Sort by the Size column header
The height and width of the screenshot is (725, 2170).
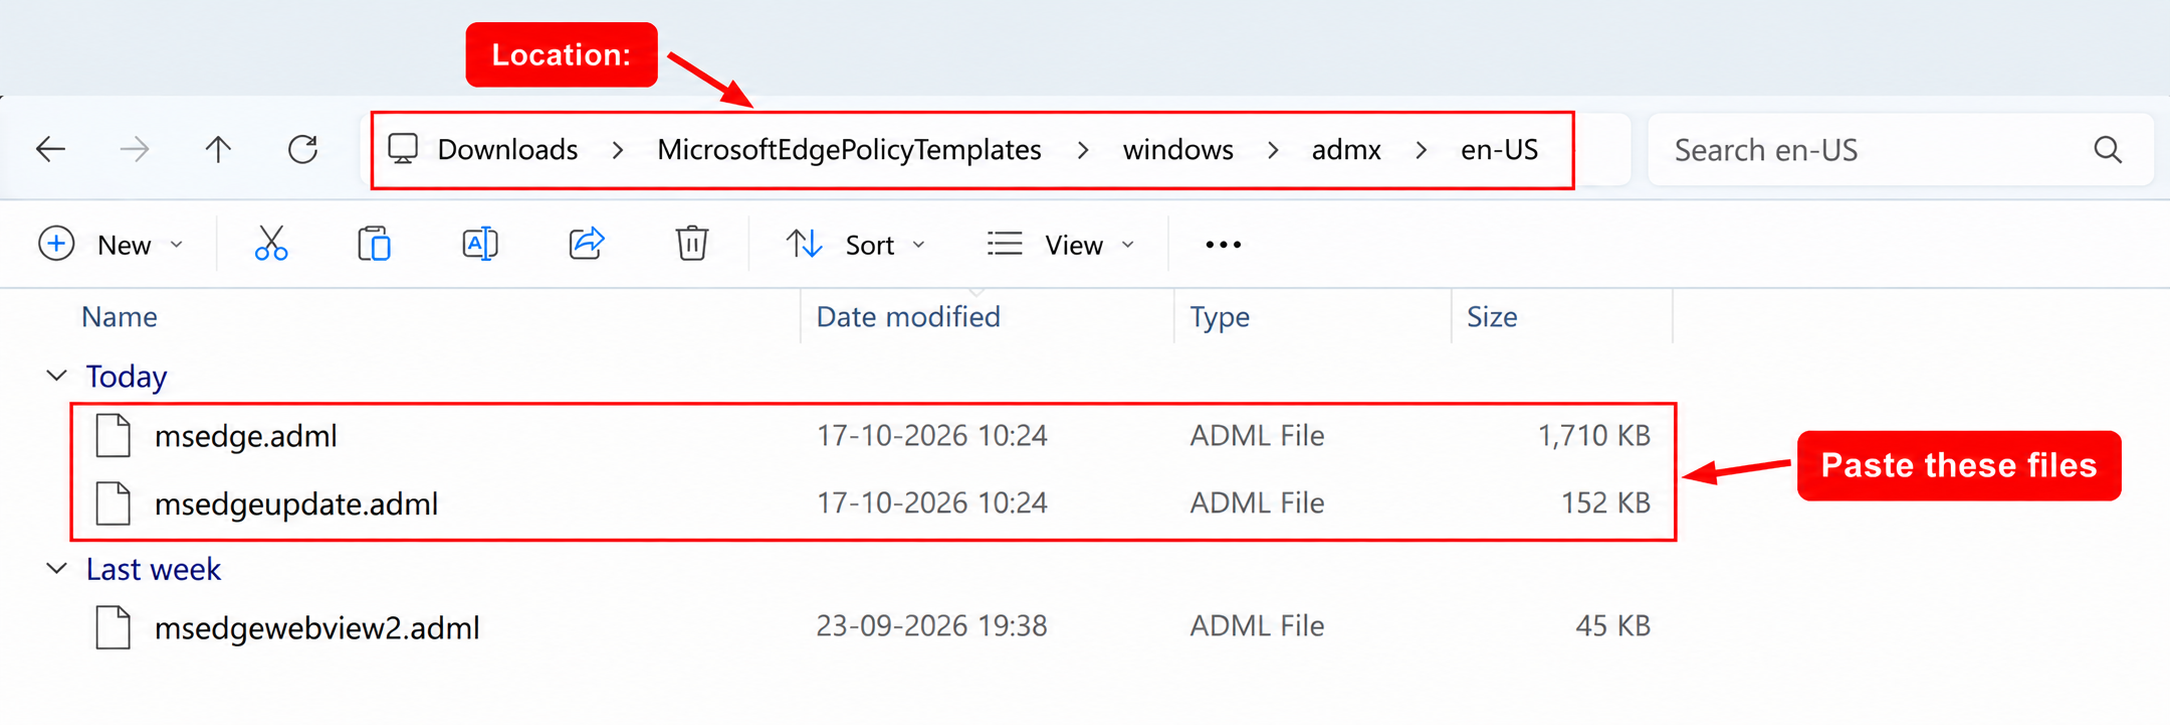click(x=1492, y=317)
